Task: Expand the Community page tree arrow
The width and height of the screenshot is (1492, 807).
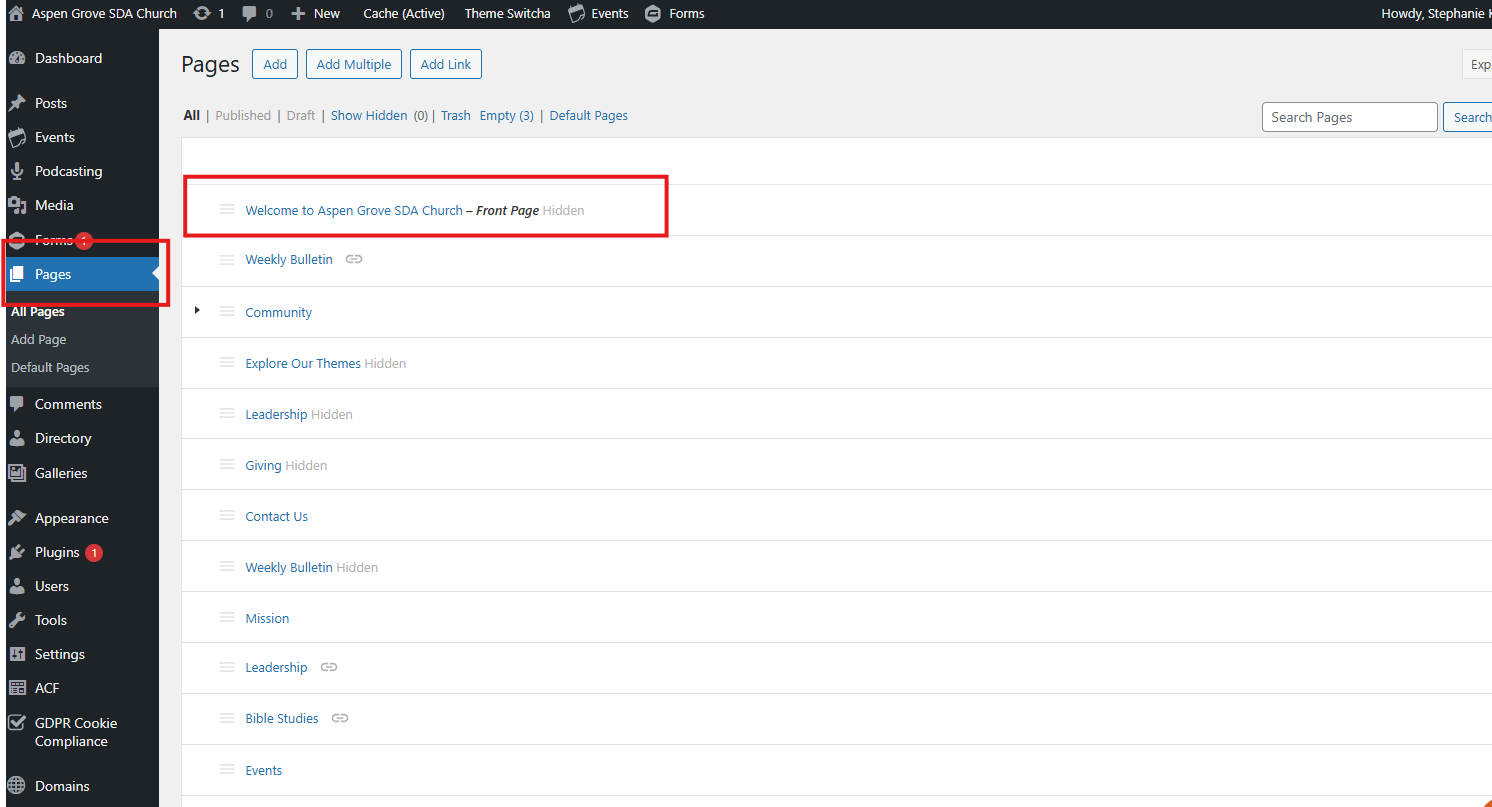Action: pos(197,311)
